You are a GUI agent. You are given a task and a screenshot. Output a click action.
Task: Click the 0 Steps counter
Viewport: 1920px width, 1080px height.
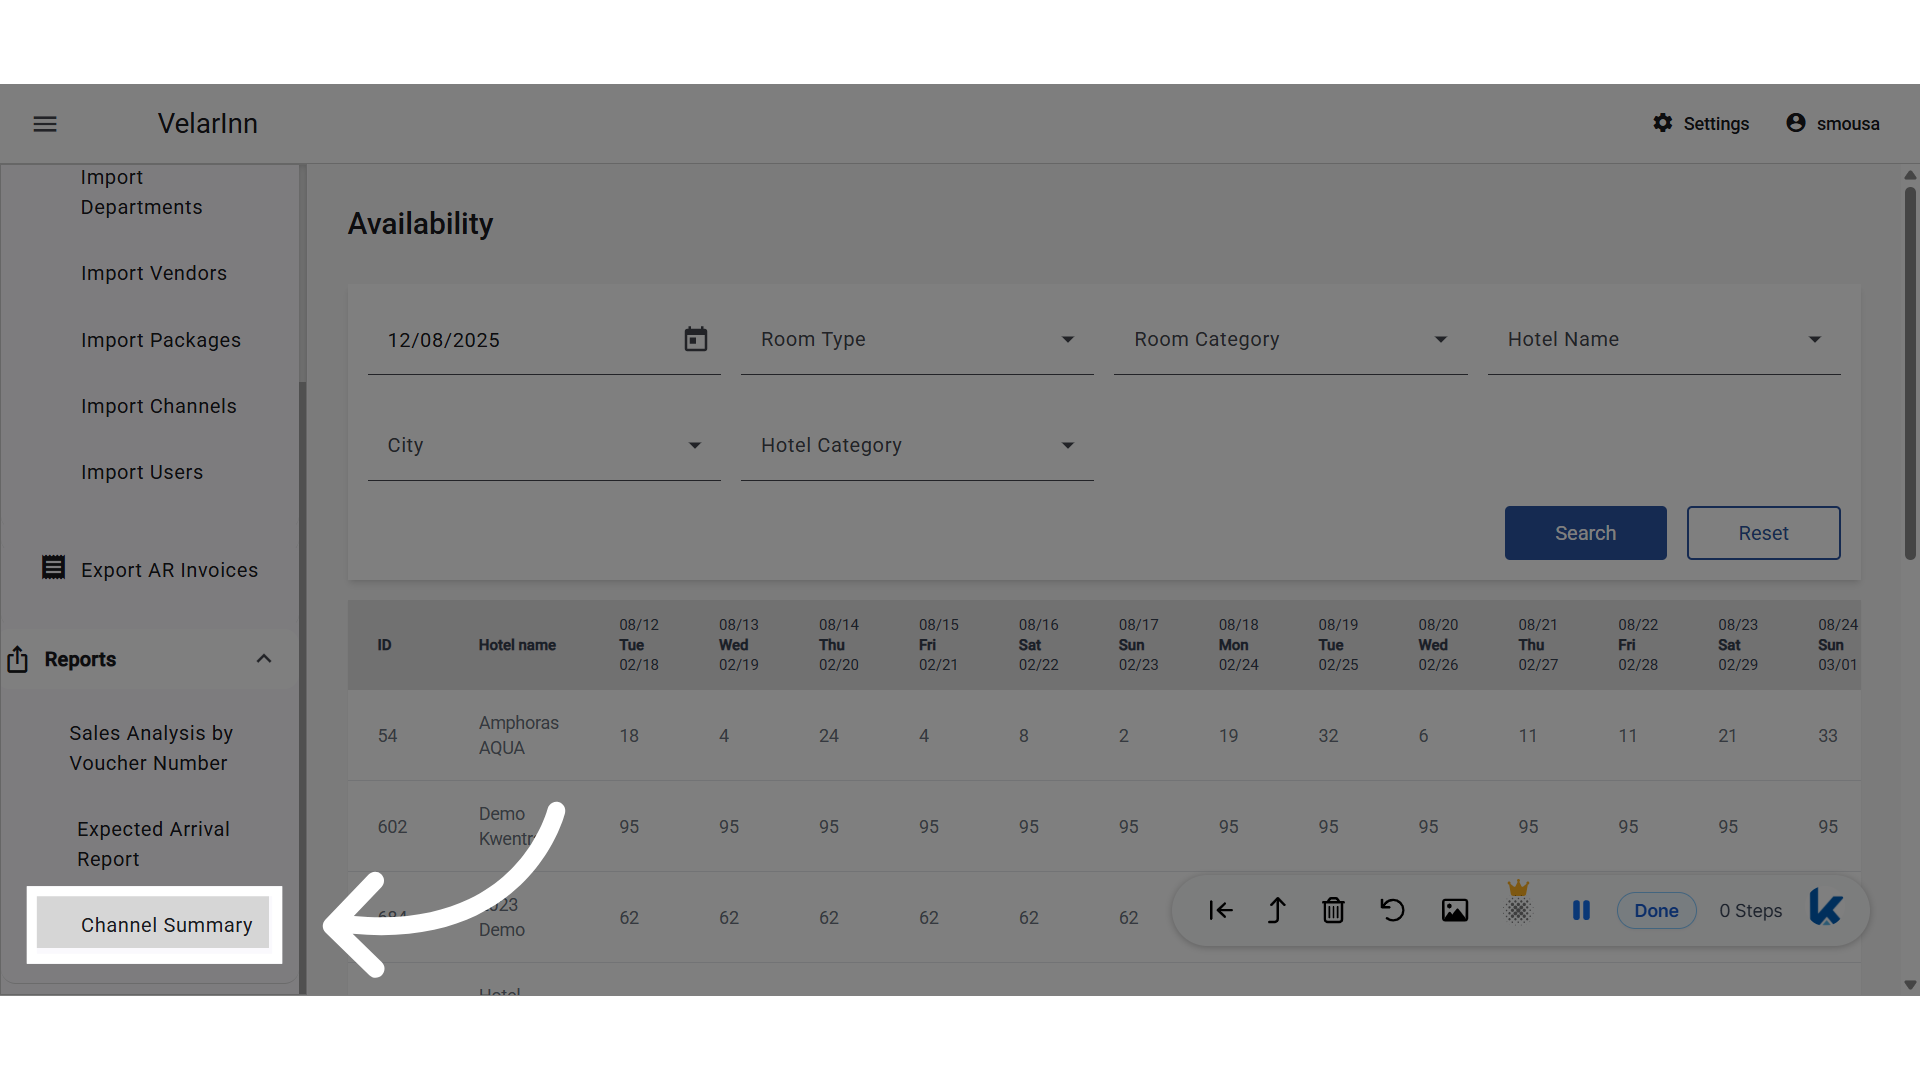point(1751,911)
